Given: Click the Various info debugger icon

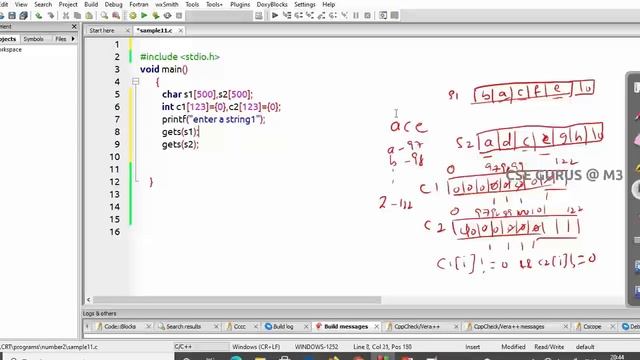Looking at the screenshot, I should tap(394, 16).
